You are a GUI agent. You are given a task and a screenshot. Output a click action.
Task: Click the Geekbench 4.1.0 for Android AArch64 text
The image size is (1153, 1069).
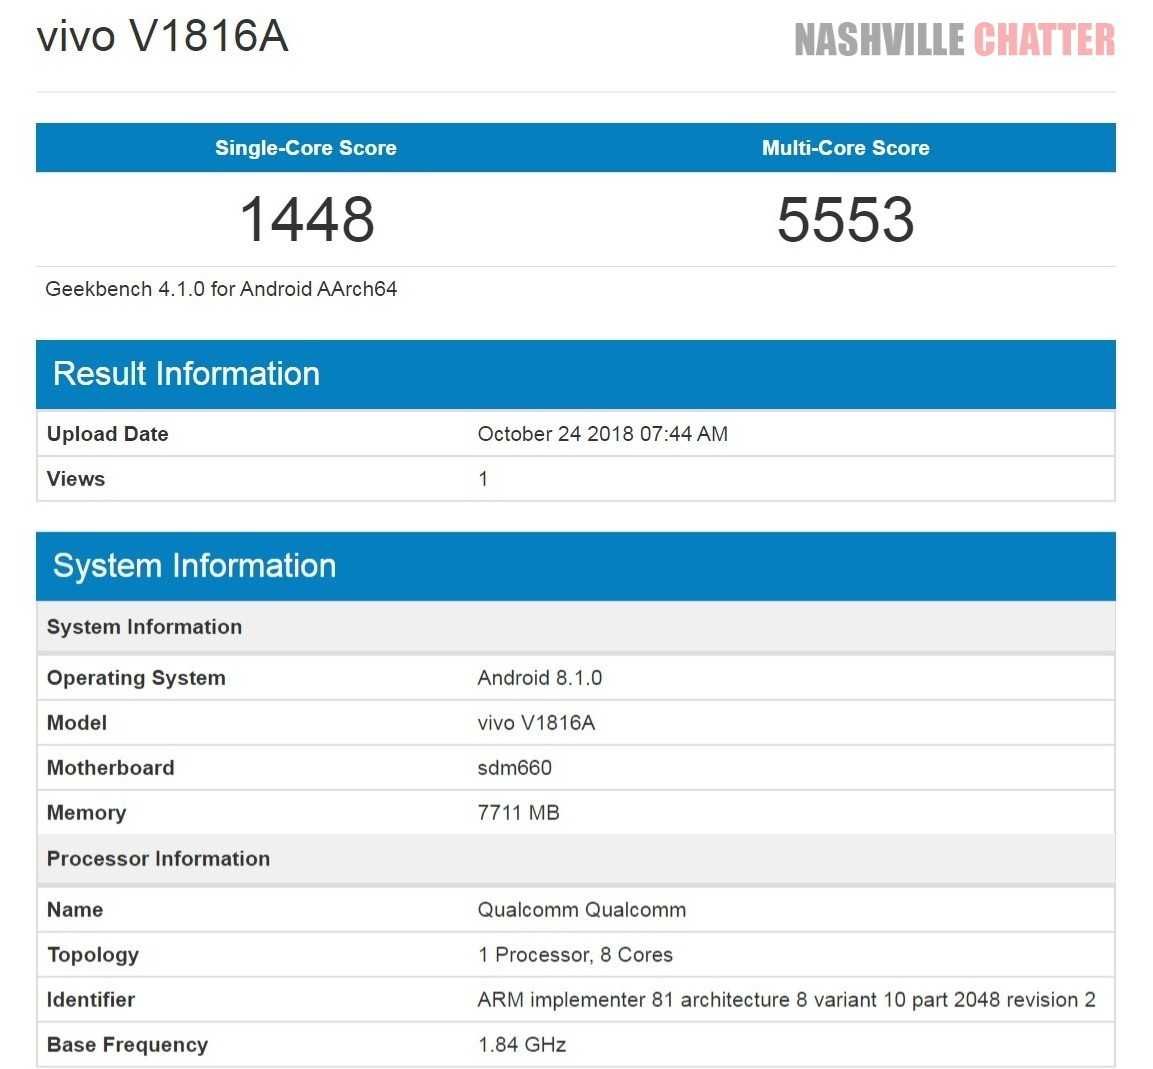221,289
